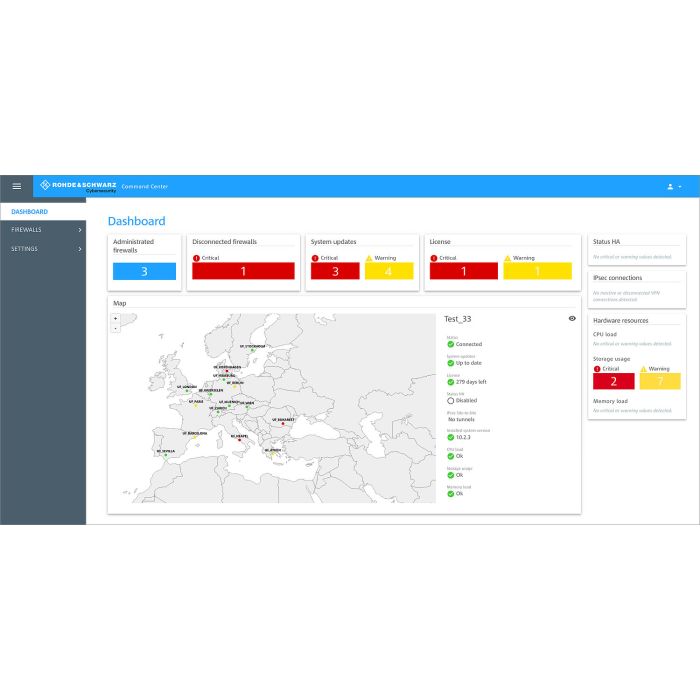This screenshot has width=700, height=700.
Task: Click the Storage usage warning triangle icon
Action: [x=643, y=369]
